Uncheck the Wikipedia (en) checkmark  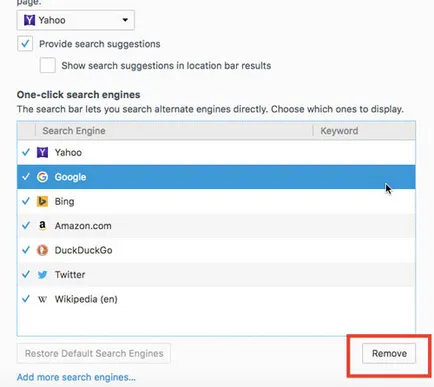(26, 299)
